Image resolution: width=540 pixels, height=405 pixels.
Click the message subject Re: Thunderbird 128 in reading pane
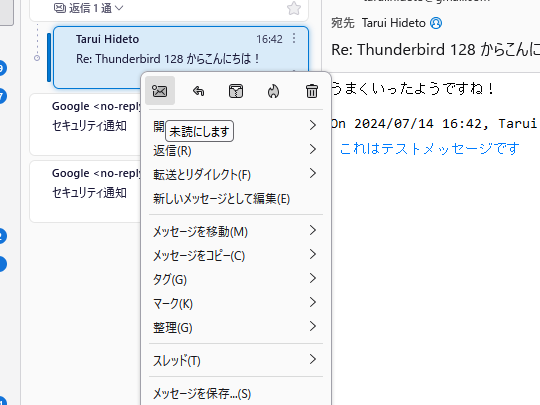(x=435, y=50)
